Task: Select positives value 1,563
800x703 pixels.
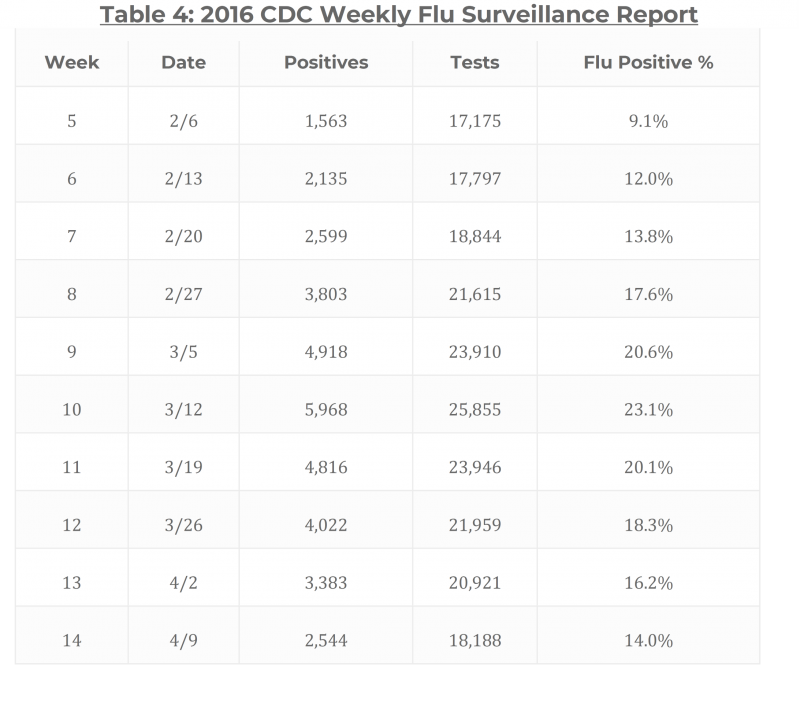Action: pyautogui.click(x=326, y=121)
